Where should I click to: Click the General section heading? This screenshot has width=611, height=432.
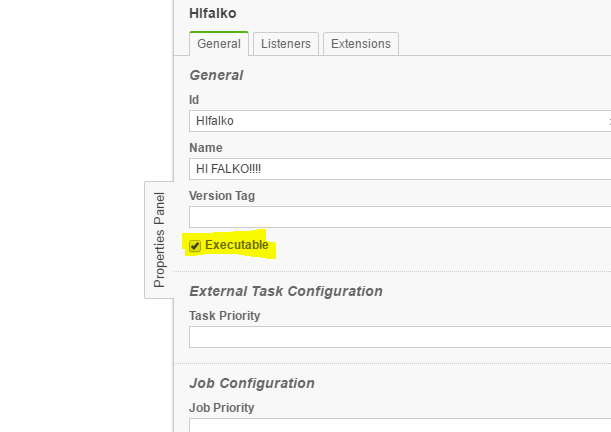click(x=216, y=75)
